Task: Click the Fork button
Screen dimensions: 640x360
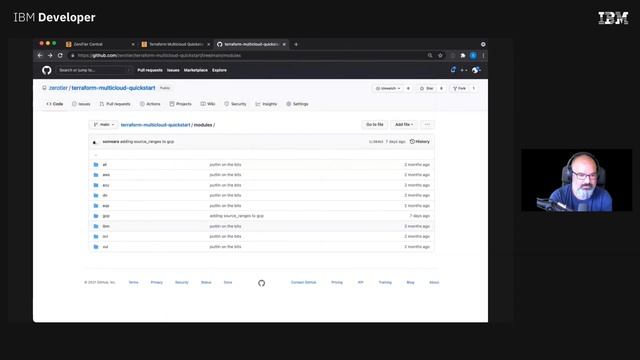Action: click(x=460, y=88)
